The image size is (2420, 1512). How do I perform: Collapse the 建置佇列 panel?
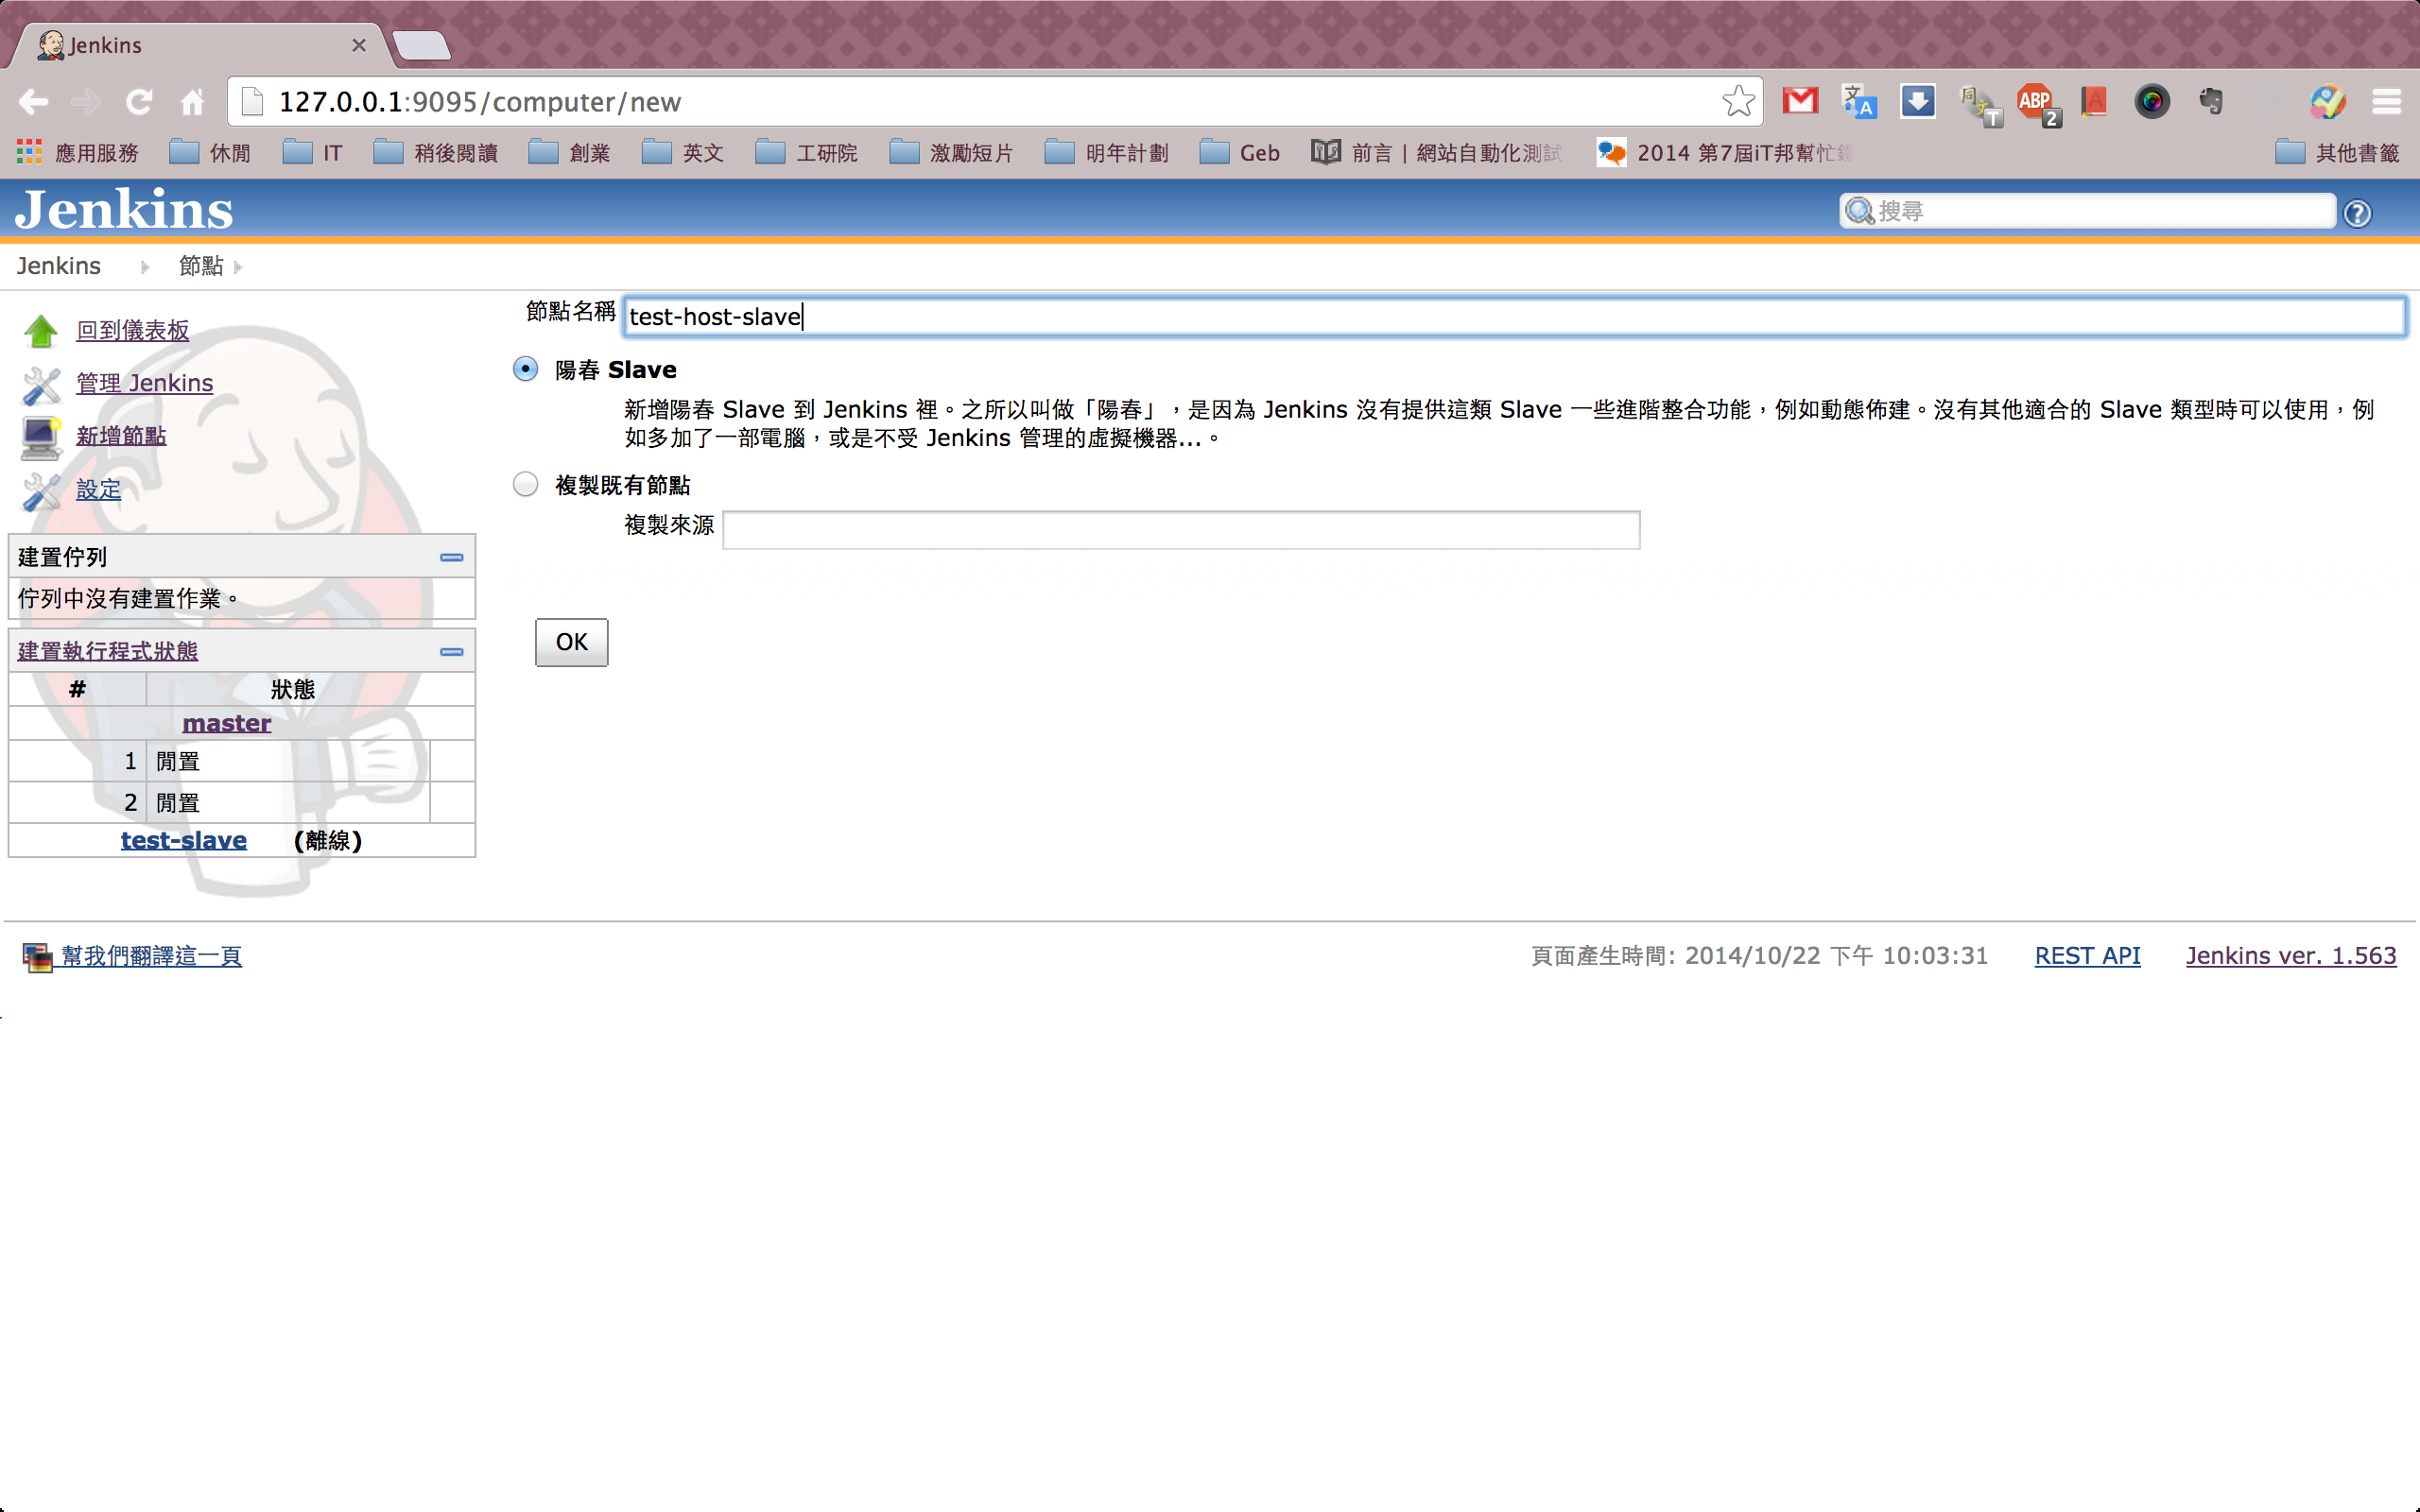(x=451, y=557)
